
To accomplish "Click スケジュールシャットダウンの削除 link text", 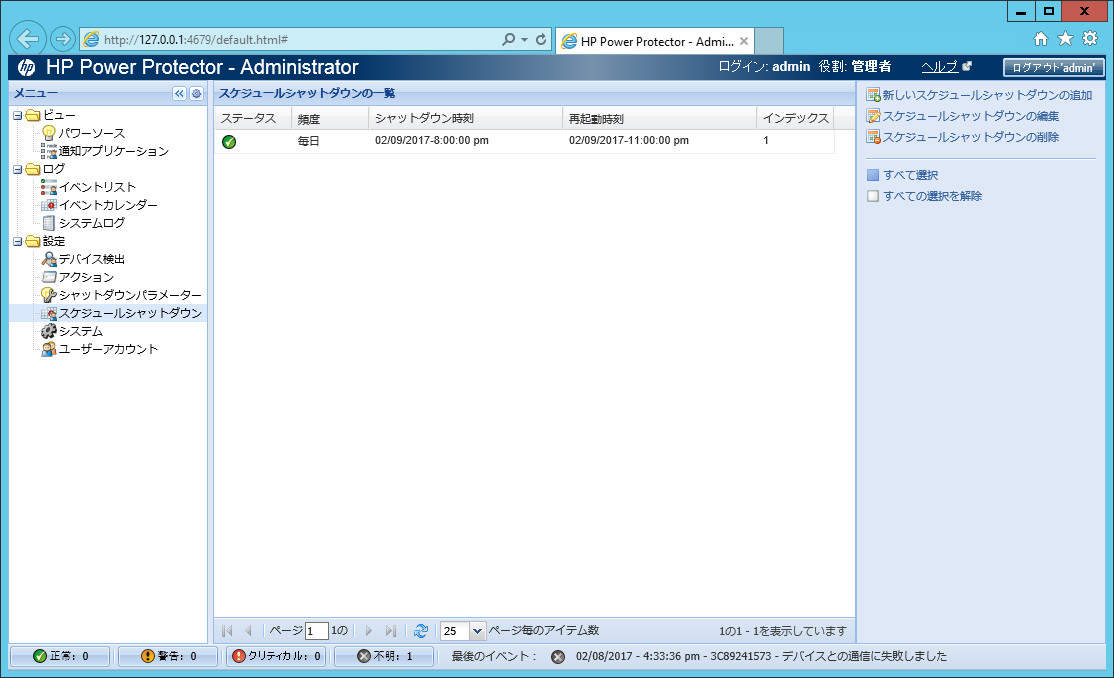I will [970, 136].
